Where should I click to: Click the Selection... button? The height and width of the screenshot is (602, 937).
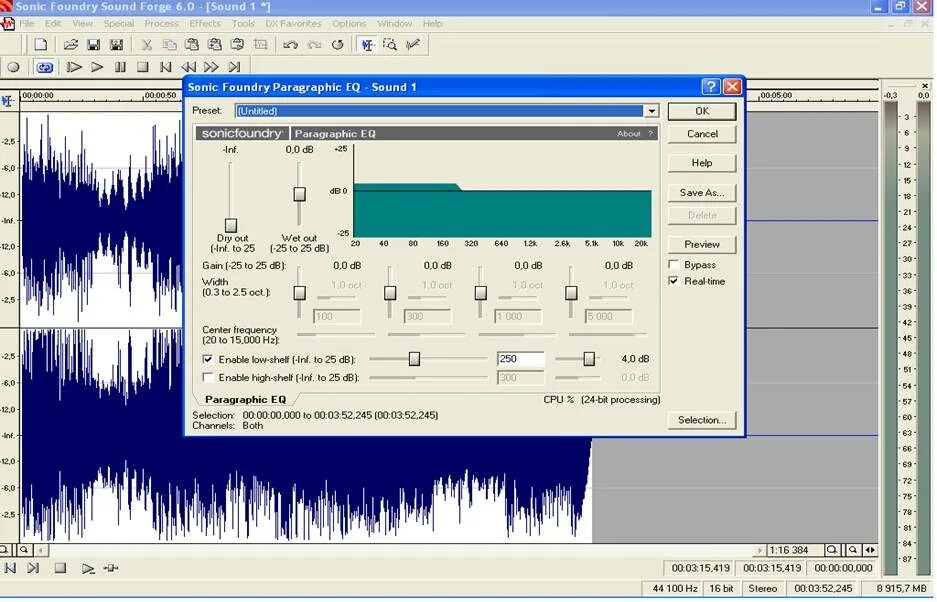coord(702,420)
